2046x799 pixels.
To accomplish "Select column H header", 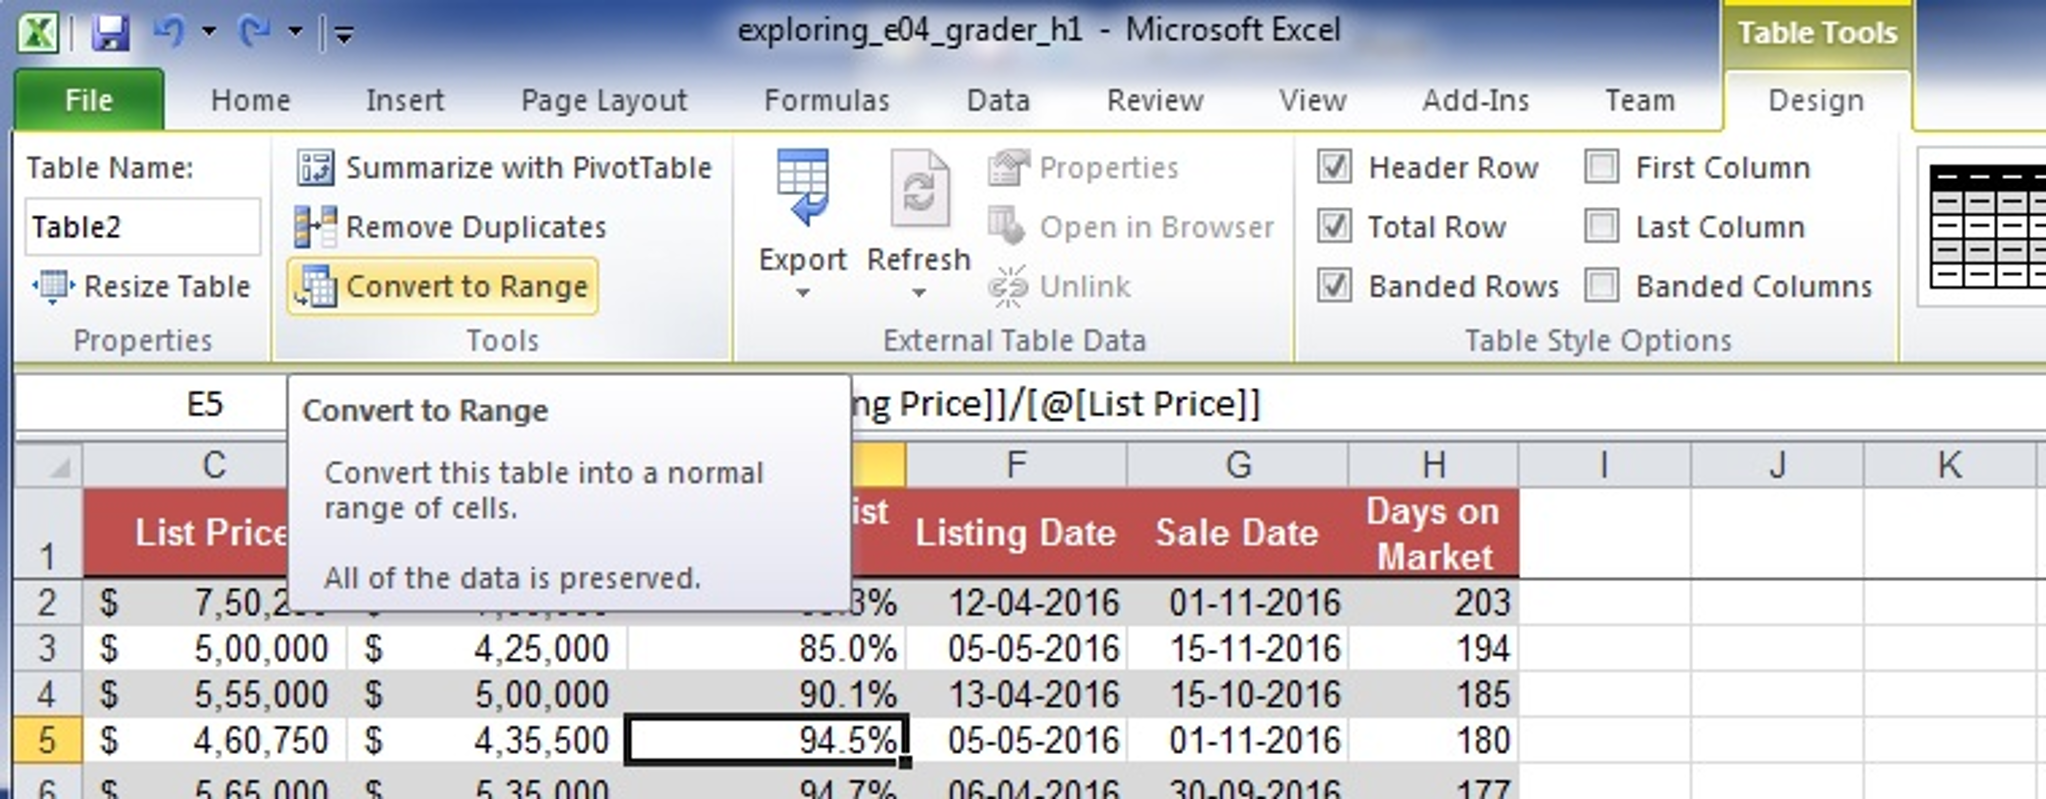I will tap(1433, 465).
